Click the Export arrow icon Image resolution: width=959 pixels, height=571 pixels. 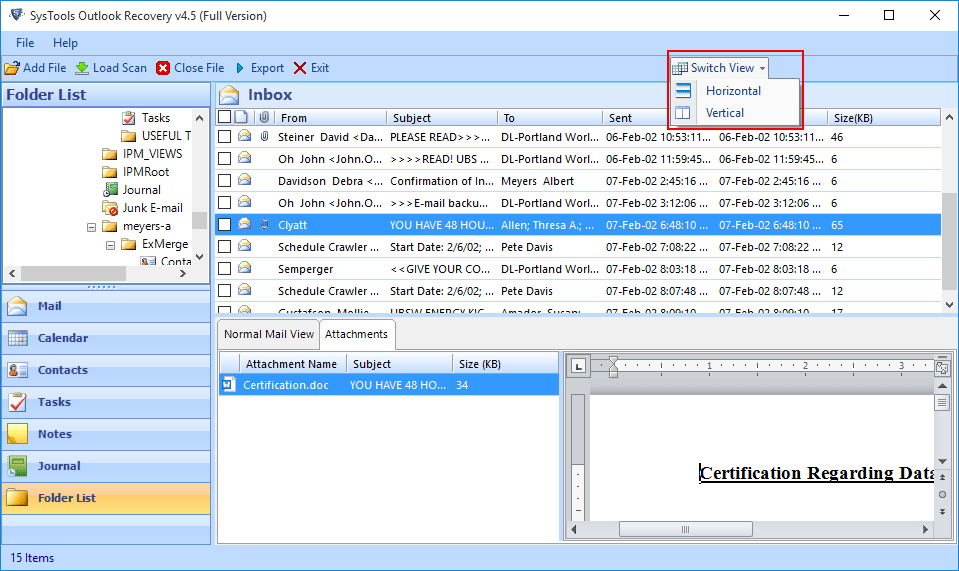tap(240, 68)
